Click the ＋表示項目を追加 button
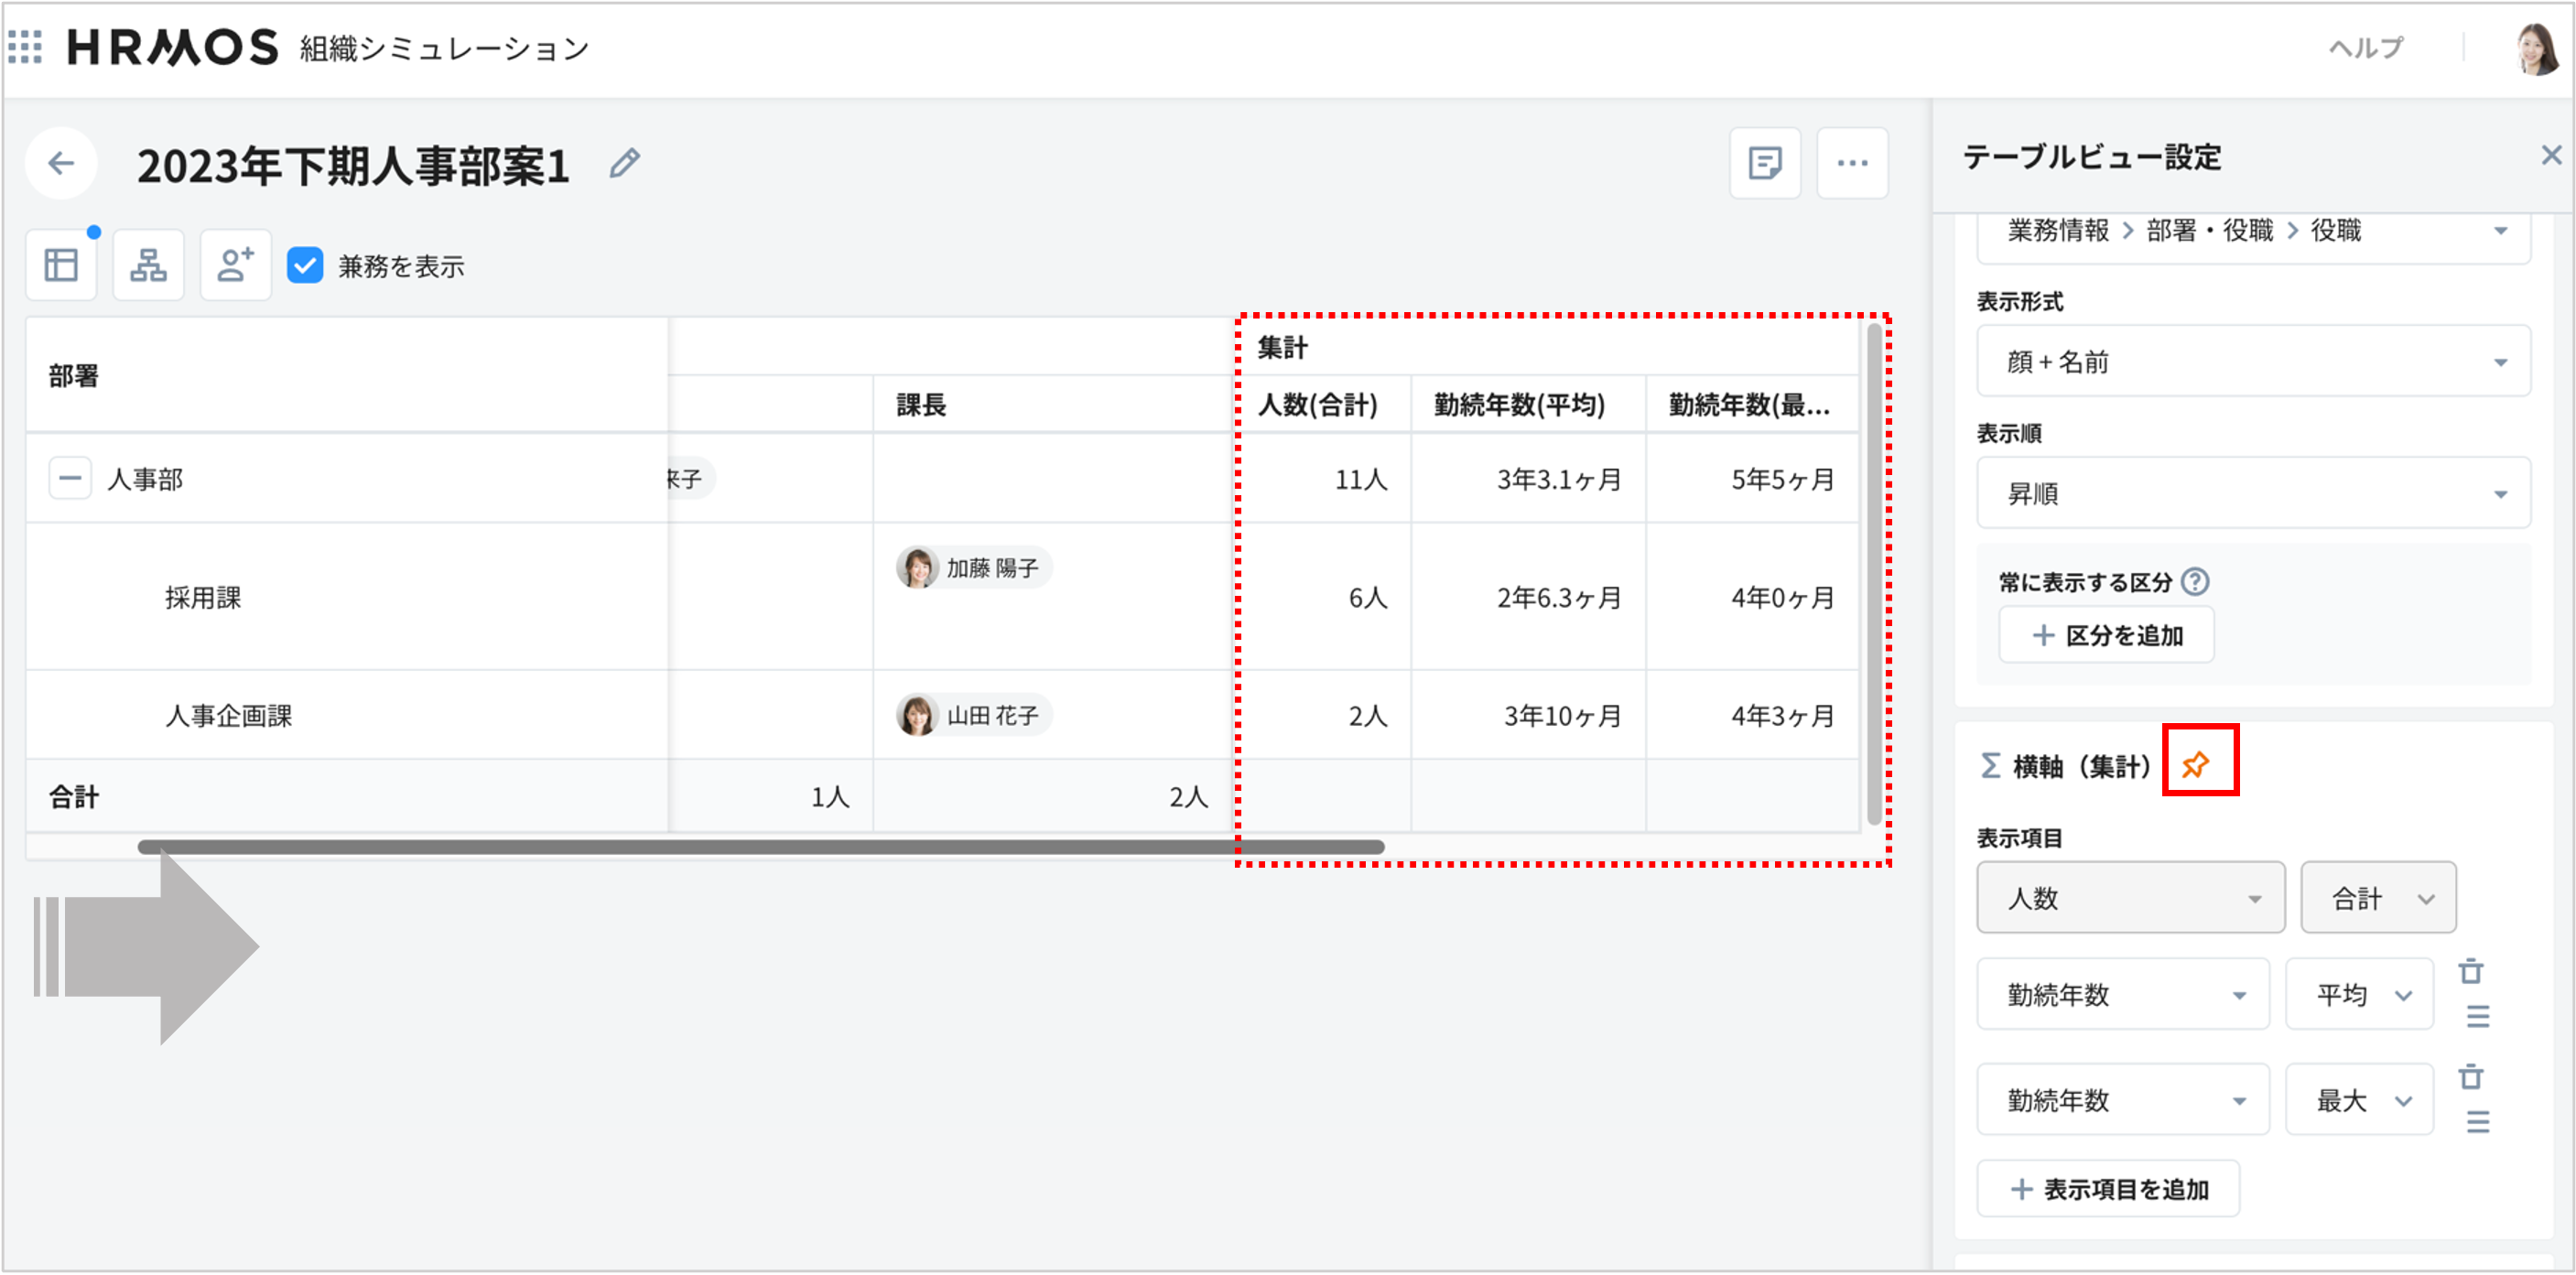 pyautogui.click(x=2107, y=1189)
